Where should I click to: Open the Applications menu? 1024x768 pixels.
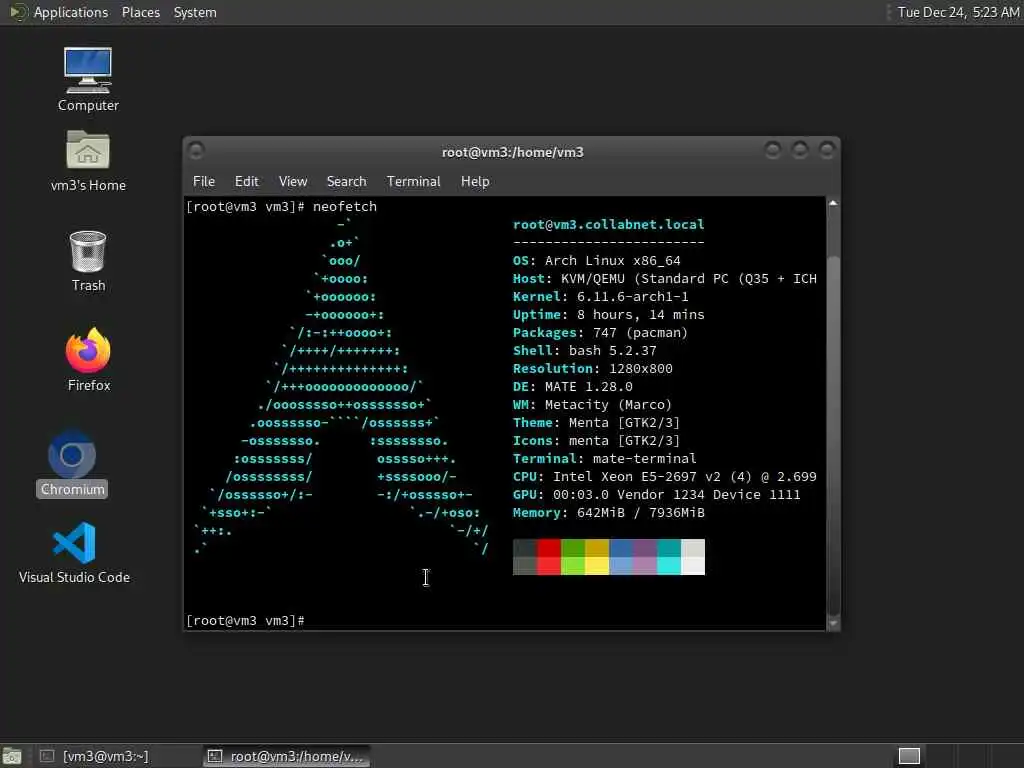(71, 12)
